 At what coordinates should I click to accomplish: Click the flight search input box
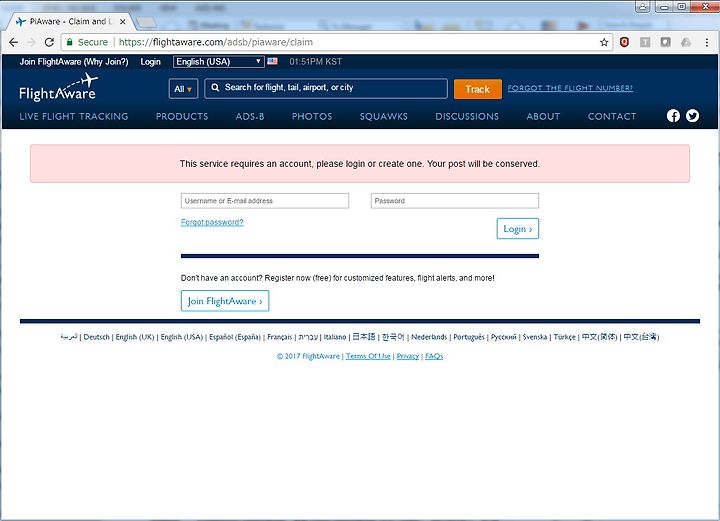(326, 88)
